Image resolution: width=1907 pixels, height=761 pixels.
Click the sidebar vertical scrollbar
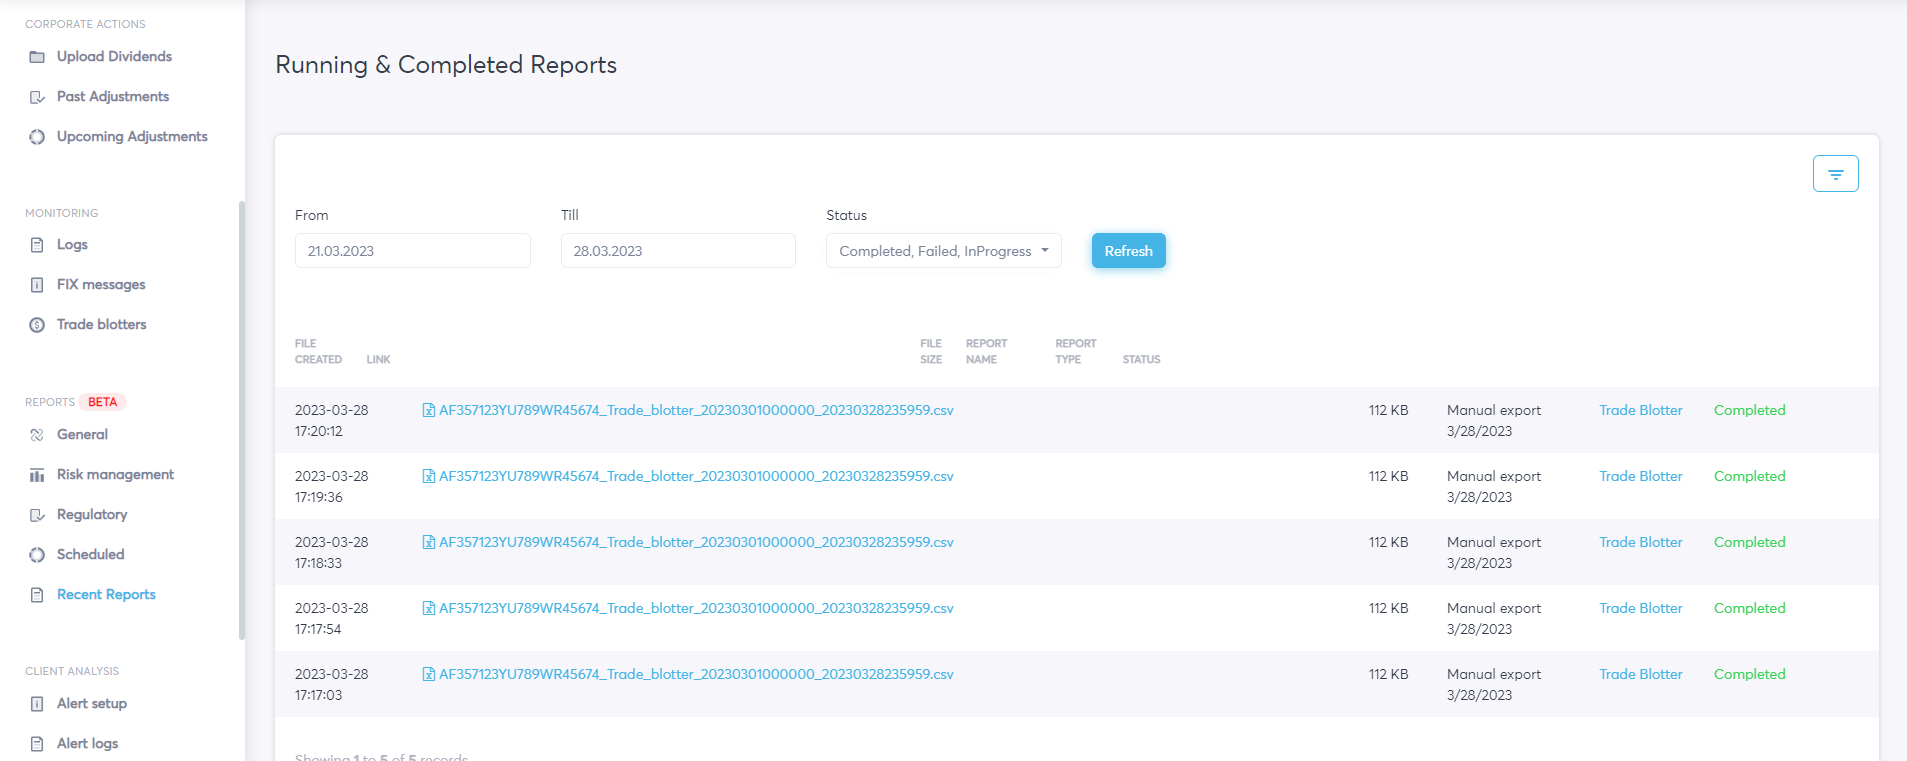tap(241, 420)
